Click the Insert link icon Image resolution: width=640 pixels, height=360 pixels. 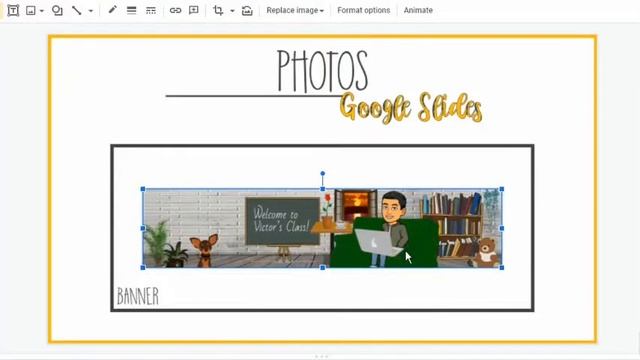(175, 11)
